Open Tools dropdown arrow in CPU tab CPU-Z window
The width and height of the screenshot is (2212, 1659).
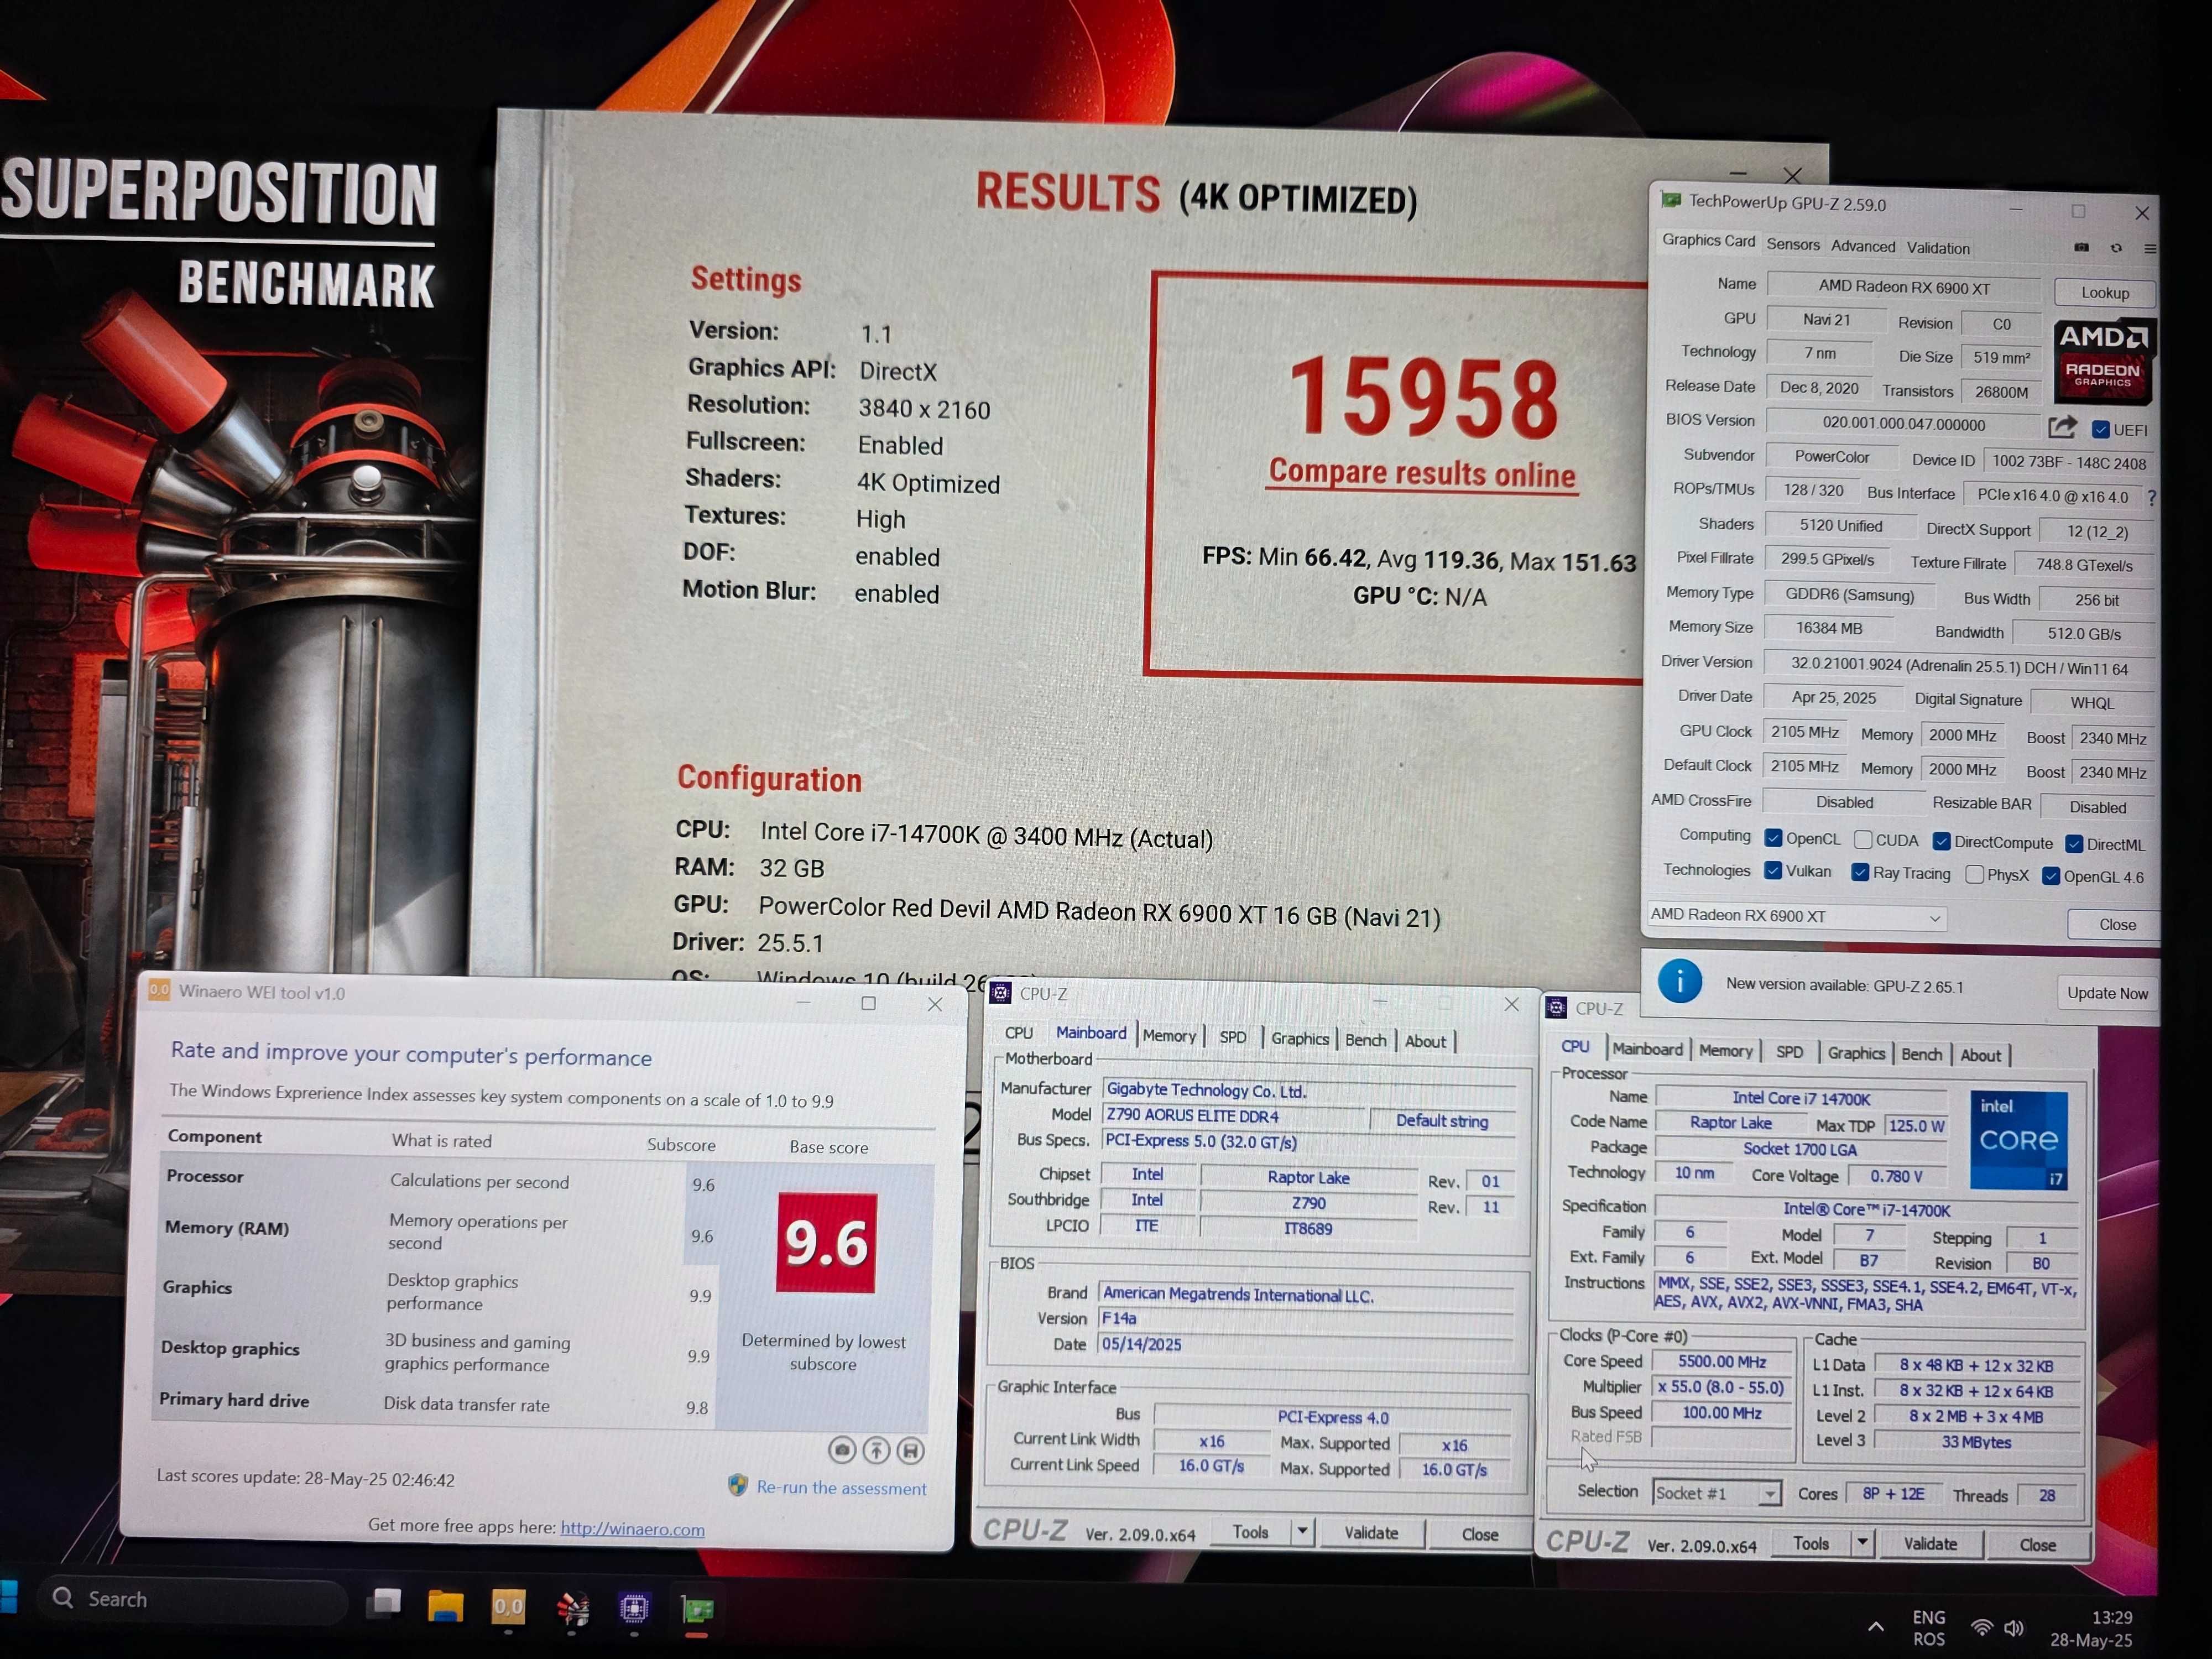1862,1542
